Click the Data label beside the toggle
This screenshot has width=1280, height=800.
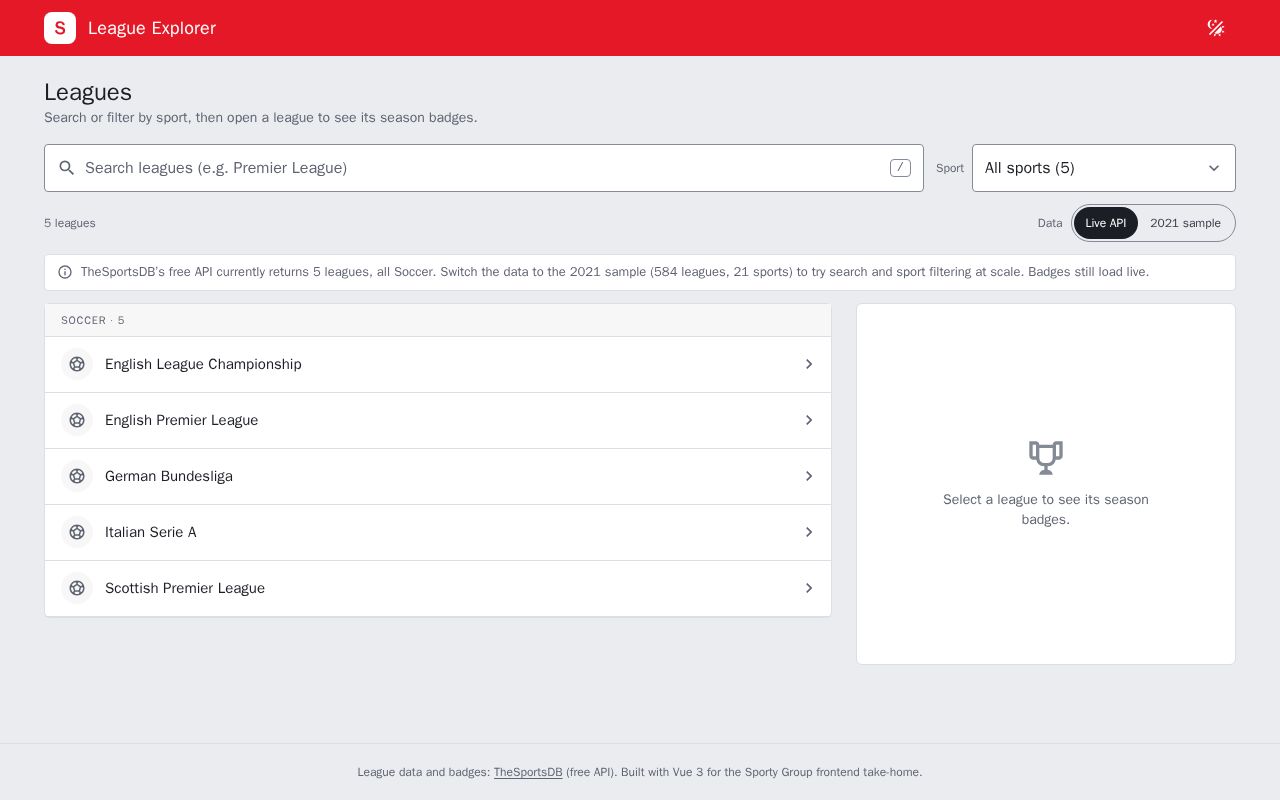coord(1050,223)
